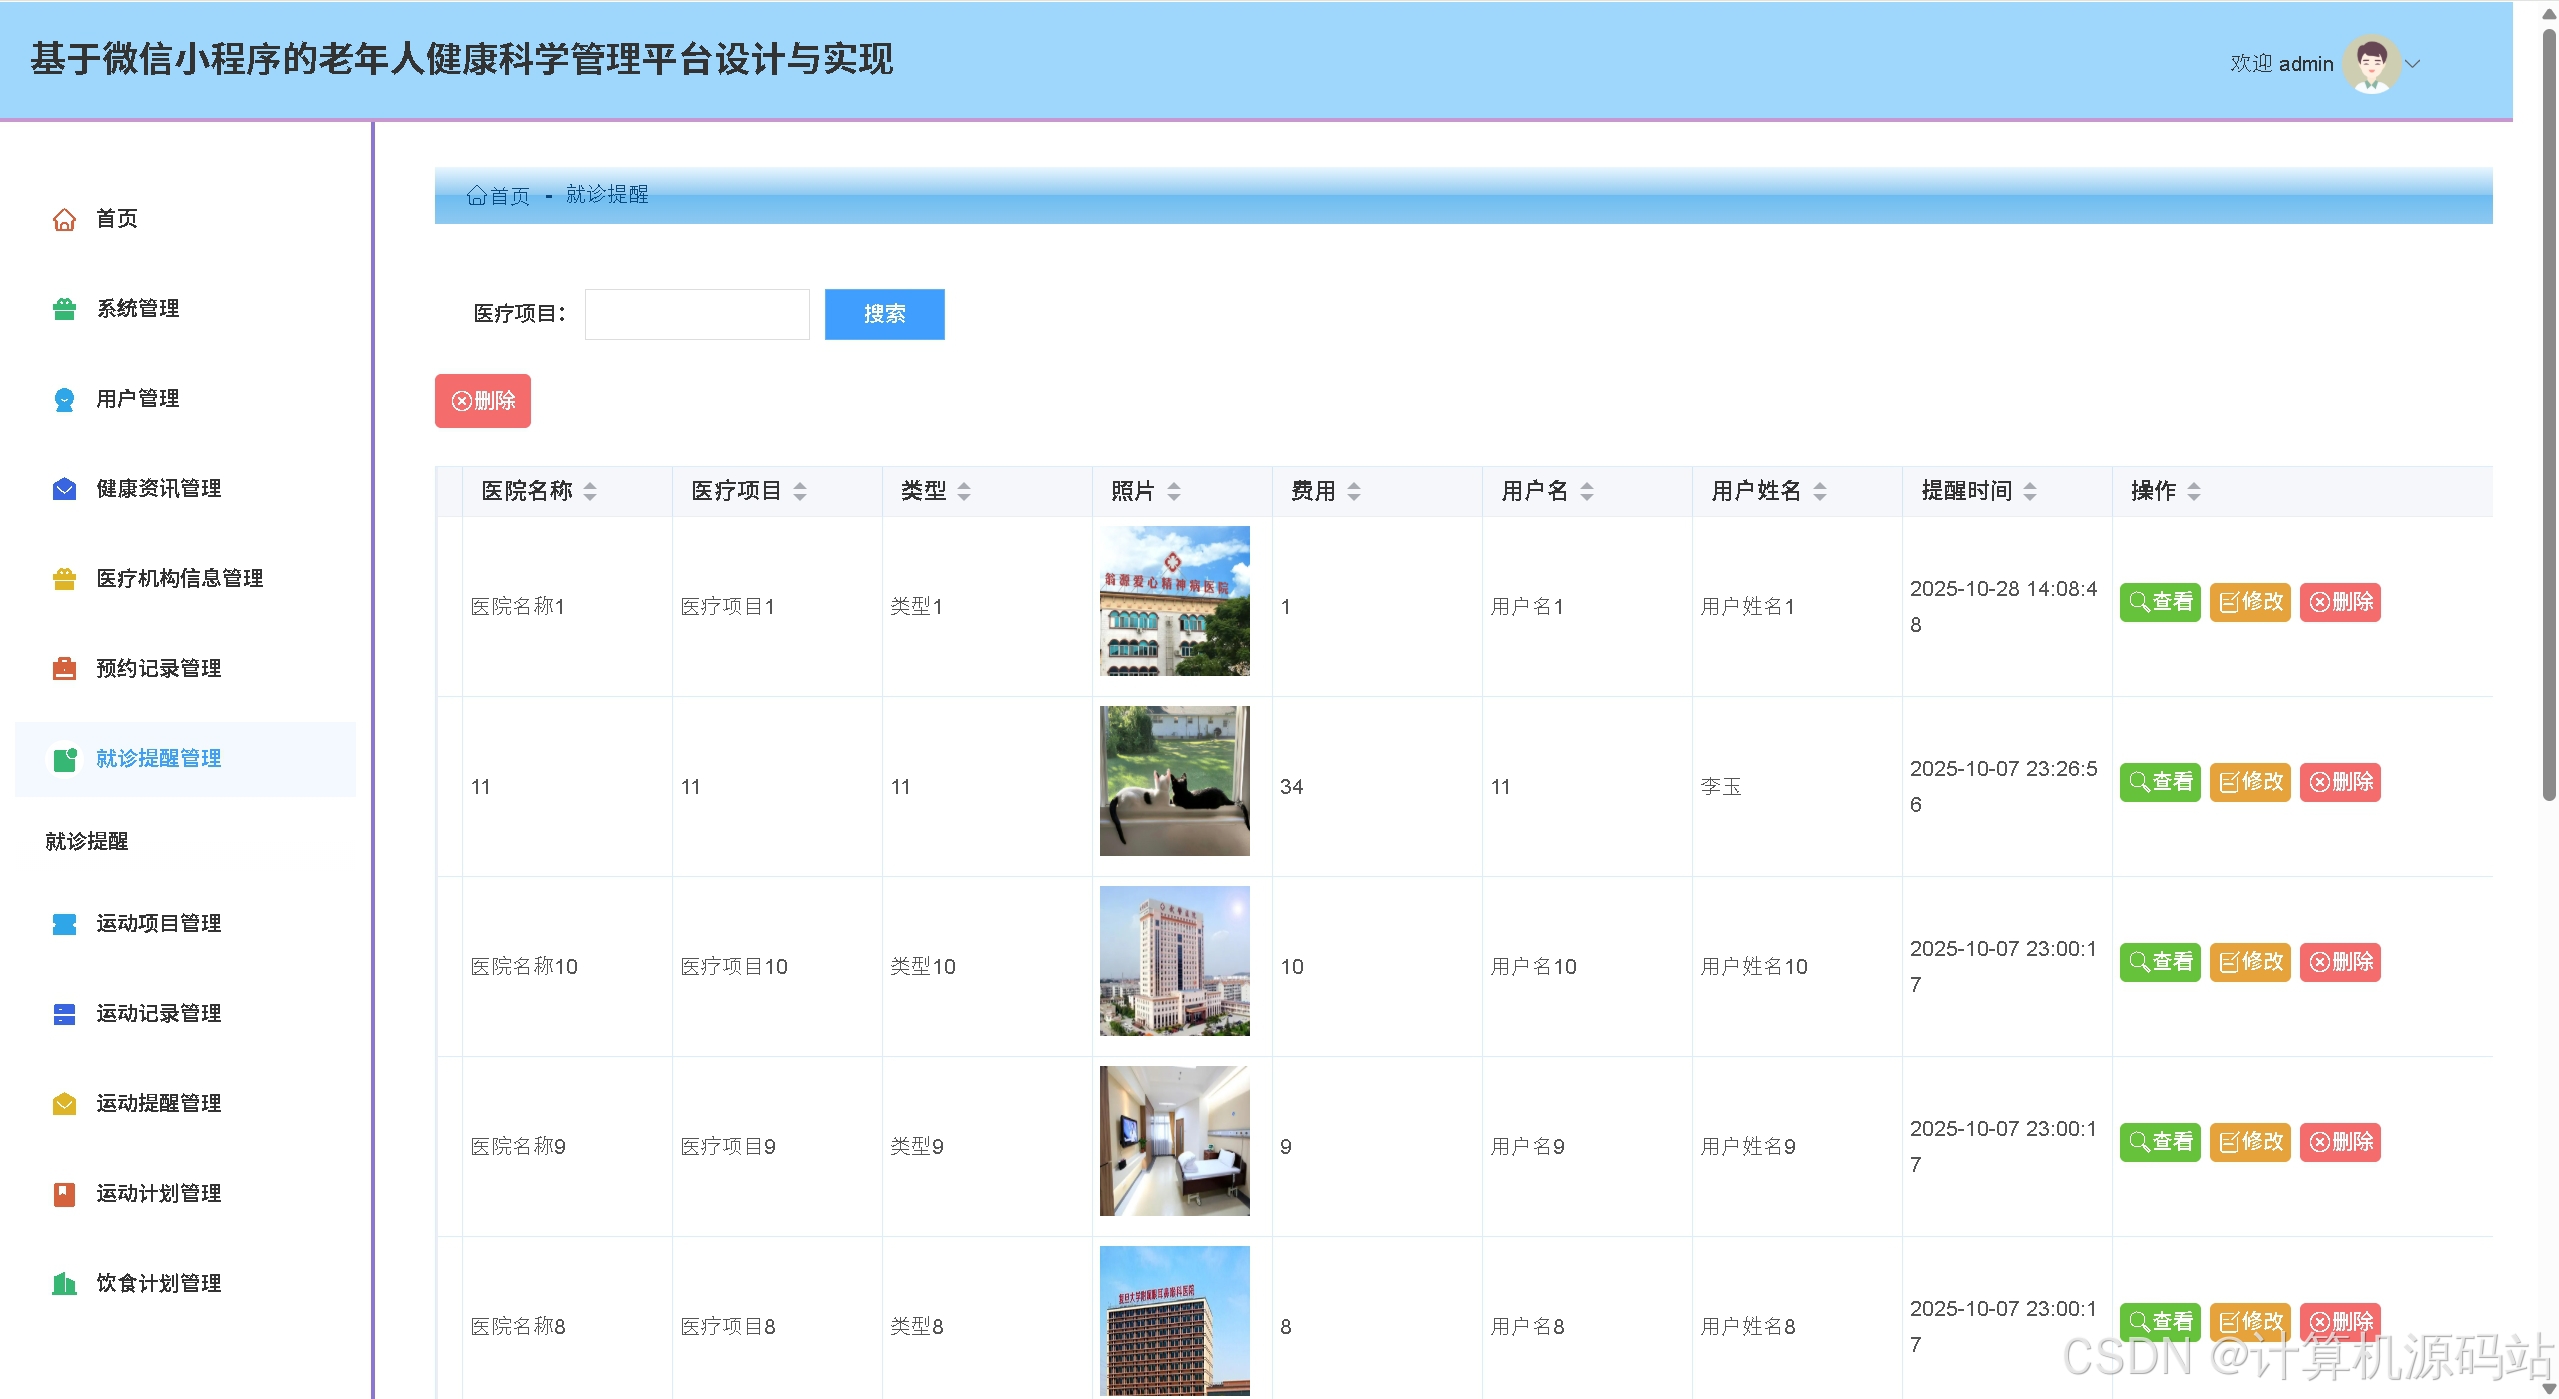Click the blue 运动项目管理 icon
This screenshot has width=2559, height=1399.
click(64, 924)
